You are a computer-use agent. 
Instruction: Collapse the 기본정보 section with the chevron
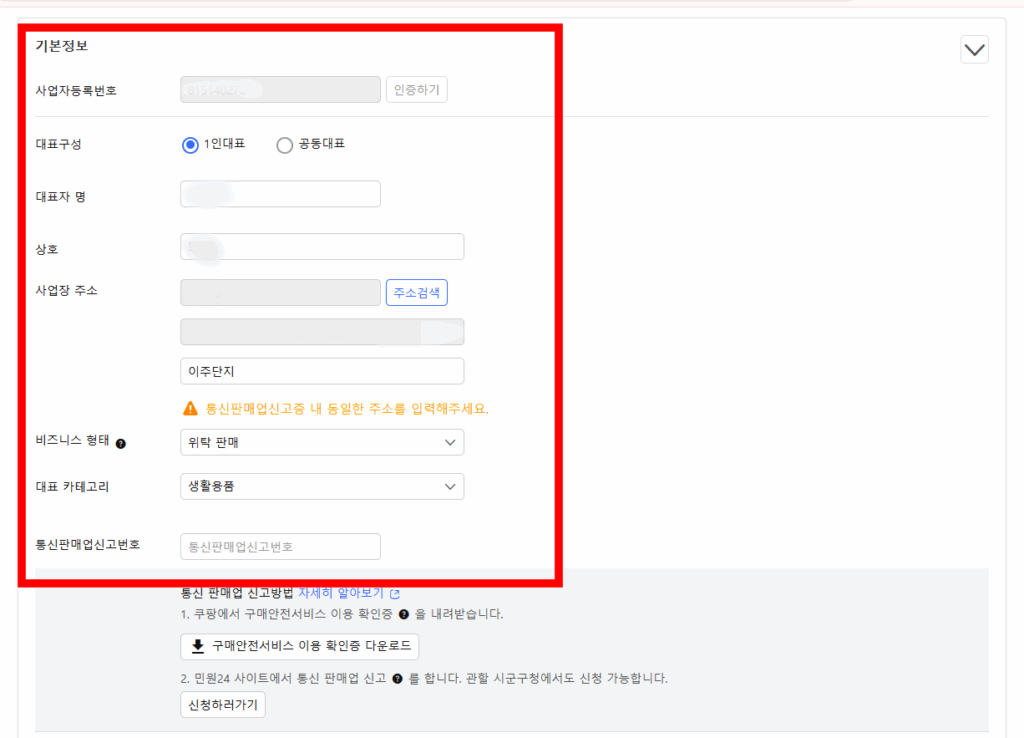click(974, 50)
